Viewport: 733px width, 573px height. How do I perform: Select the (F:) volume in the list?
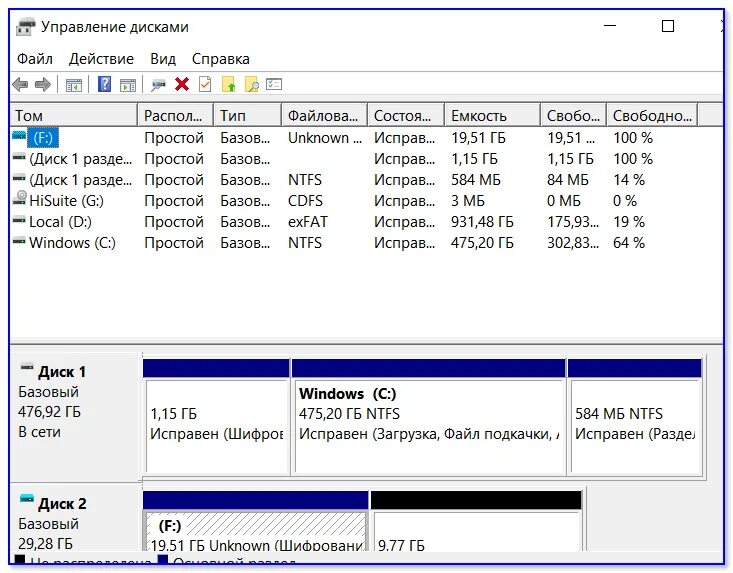click(43, 138)
